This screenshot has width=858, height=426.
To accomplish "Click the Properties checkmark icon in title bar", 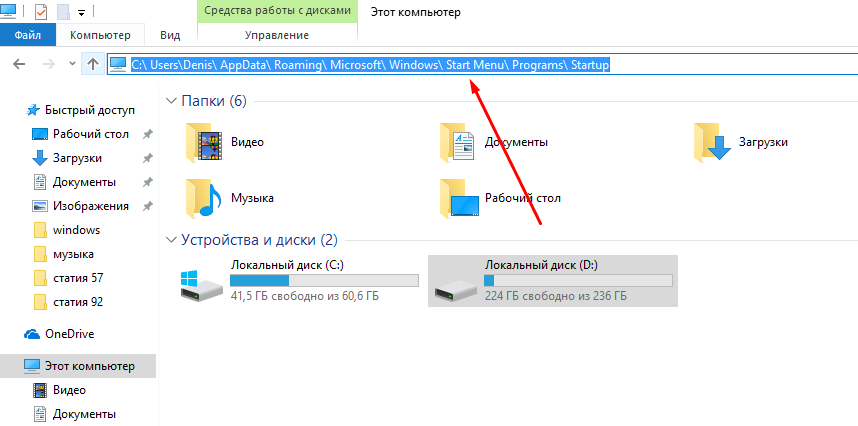I will click(40, 11).
